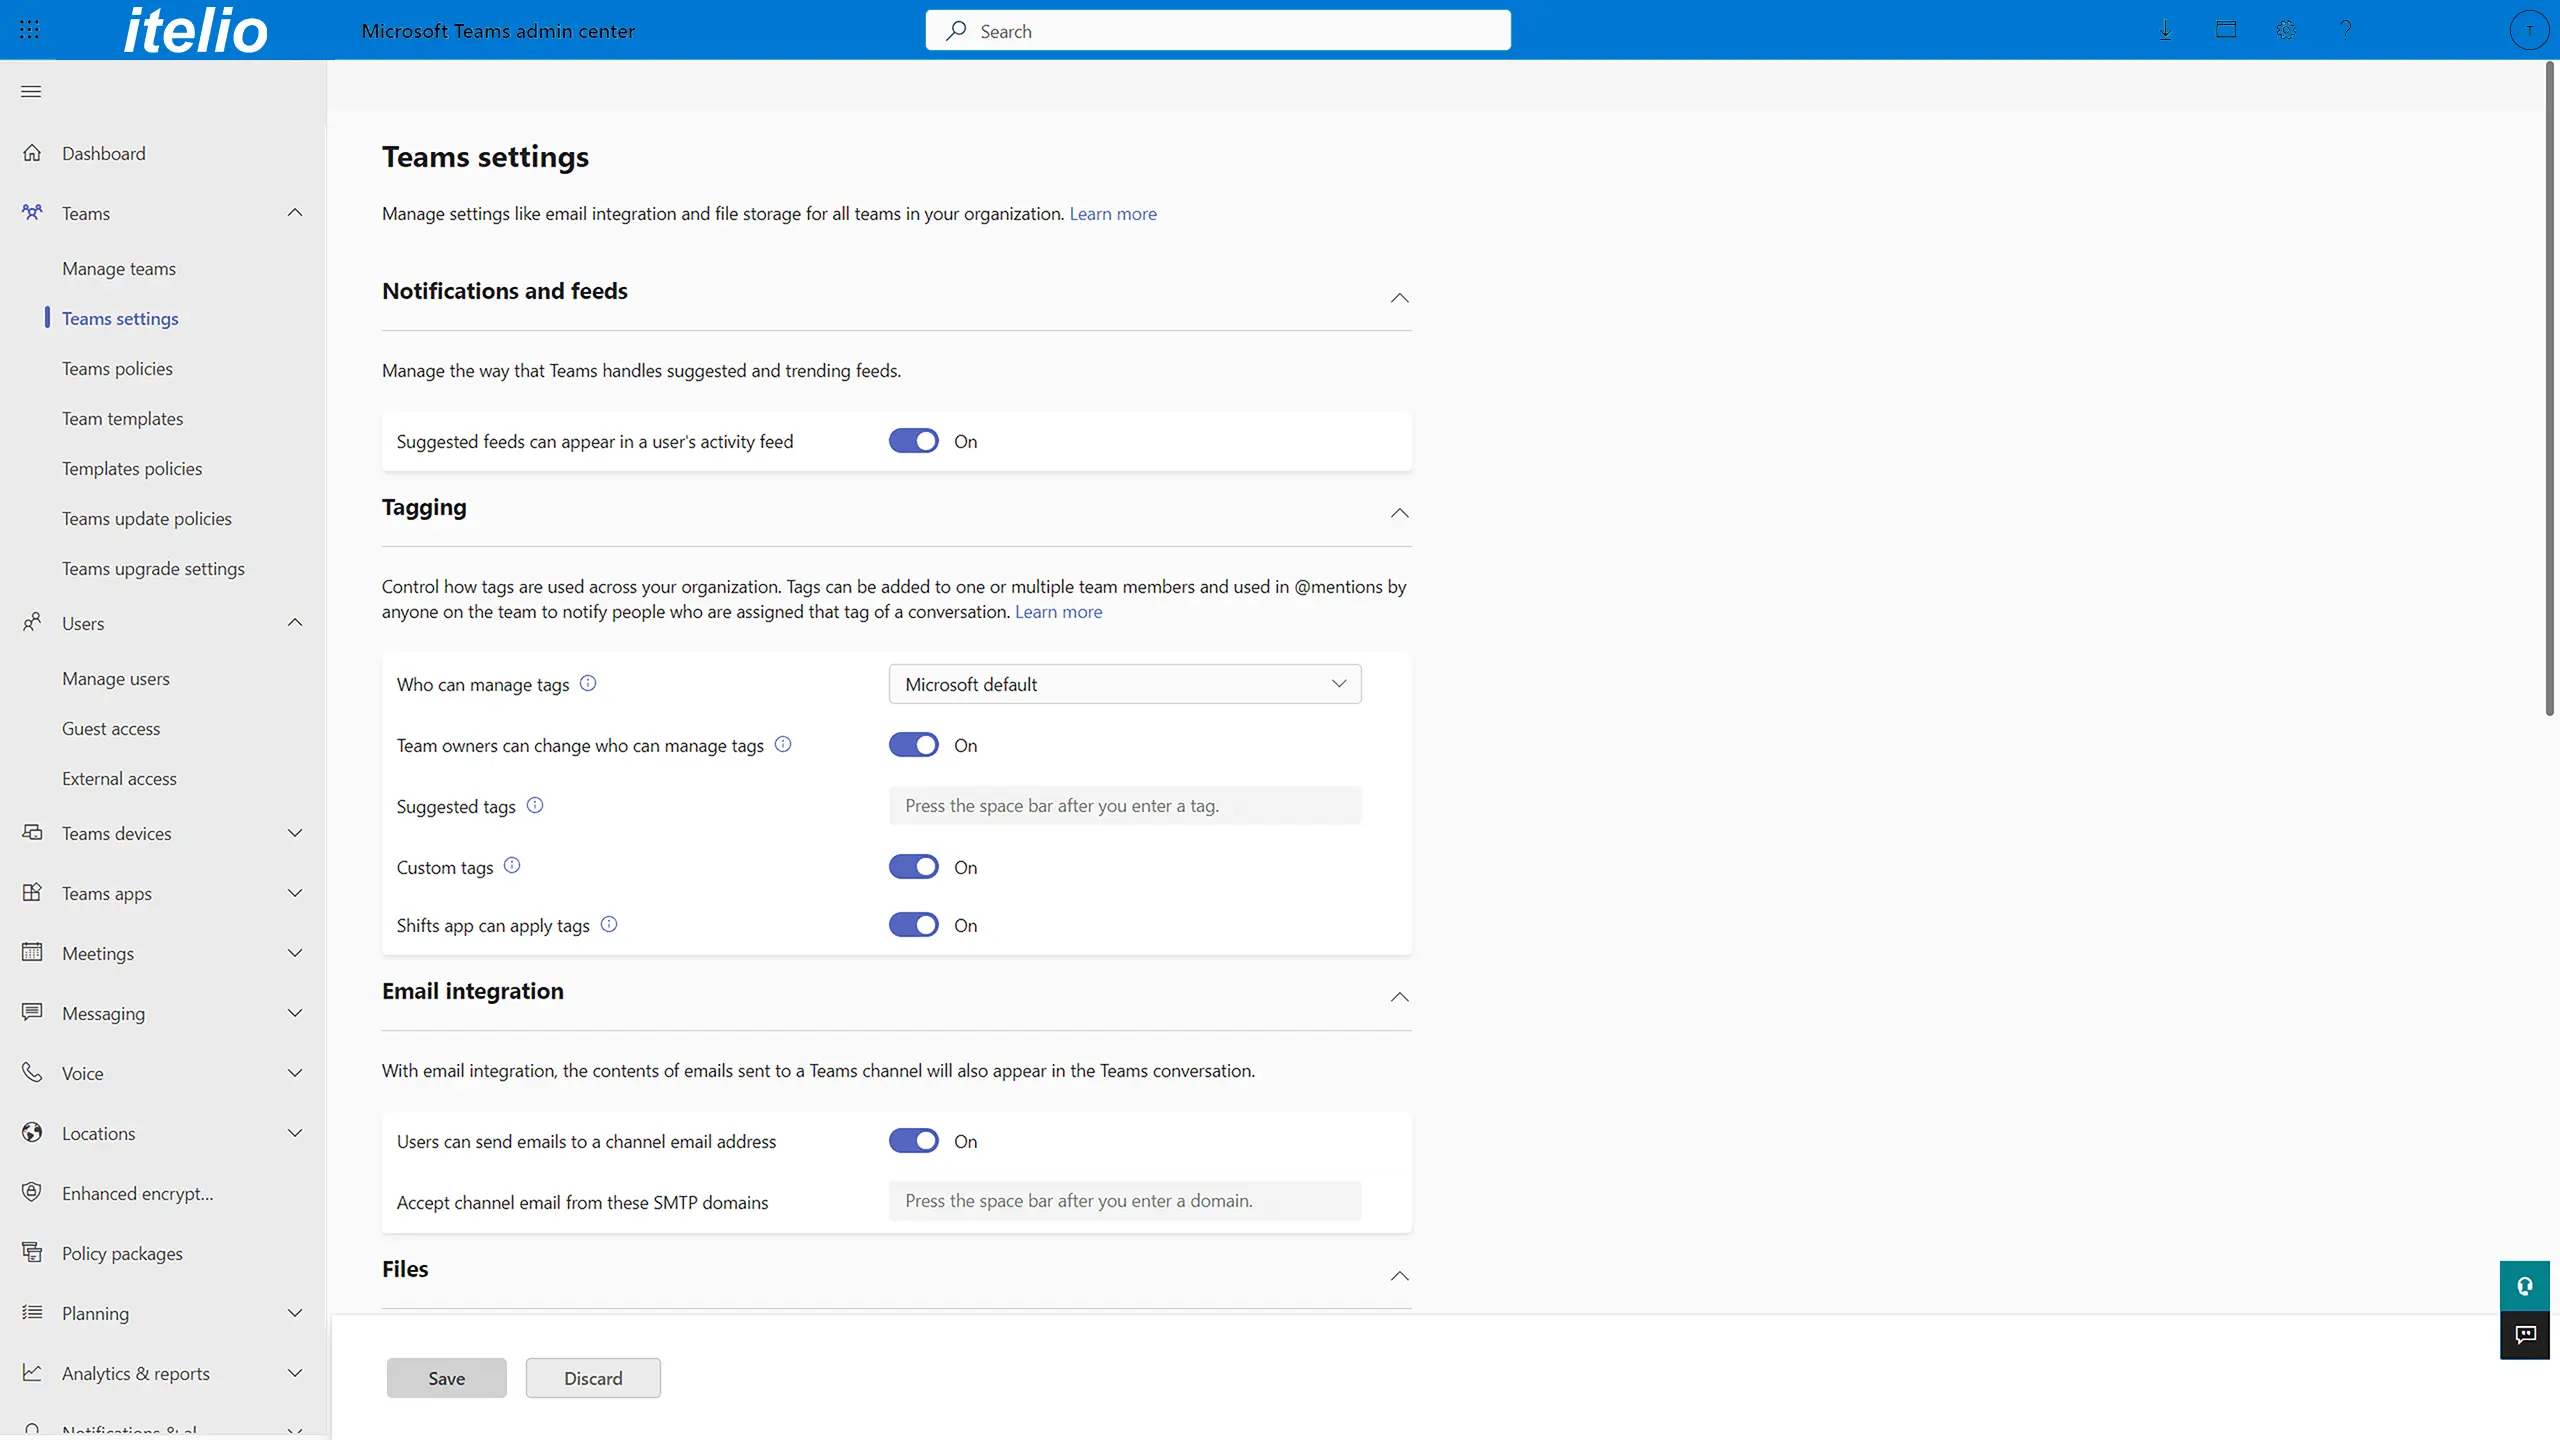
Task: Open Manage teams in sidebar
Action: coord(119,268)
